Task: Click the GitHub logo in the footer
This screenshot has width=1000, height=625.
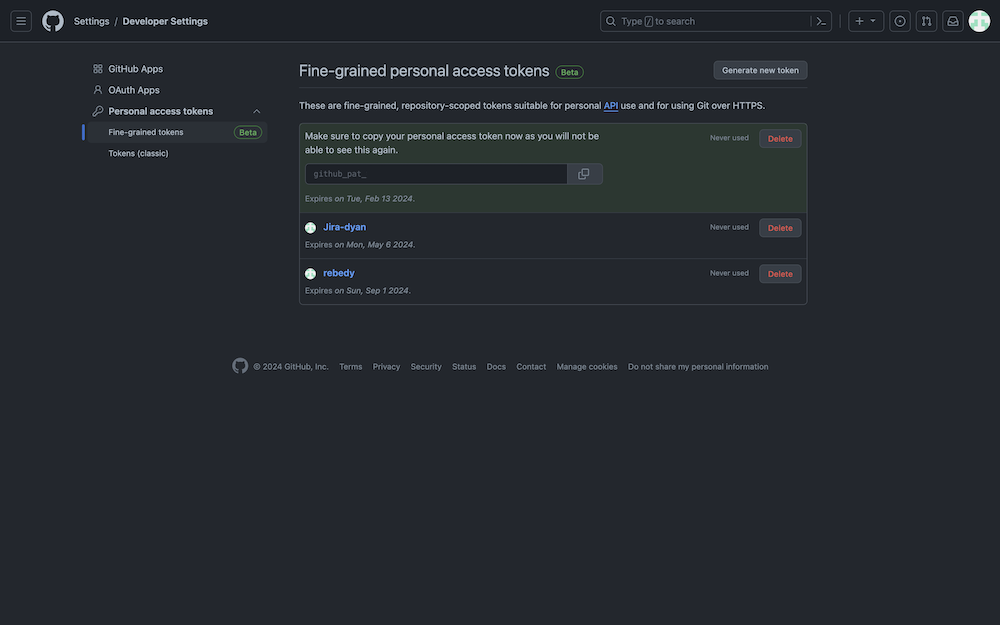Action: 240,365
